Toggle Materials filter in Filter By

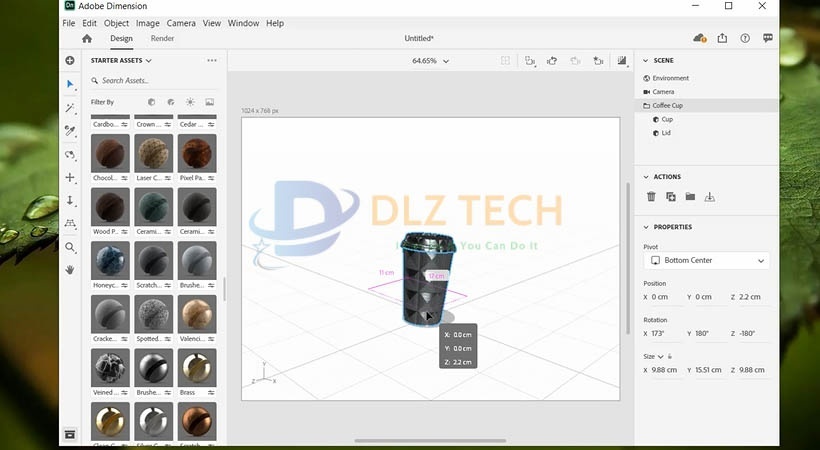171,102
